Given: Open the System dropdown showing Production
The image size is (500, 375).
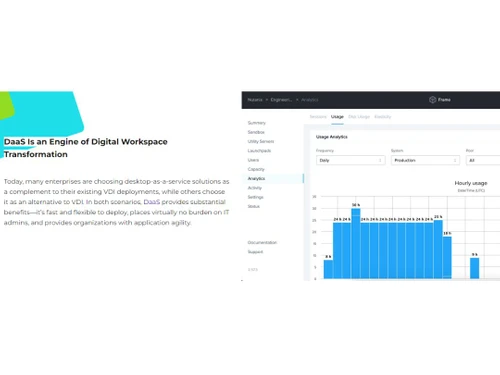Looking at the screenshot, I should 425,160.
